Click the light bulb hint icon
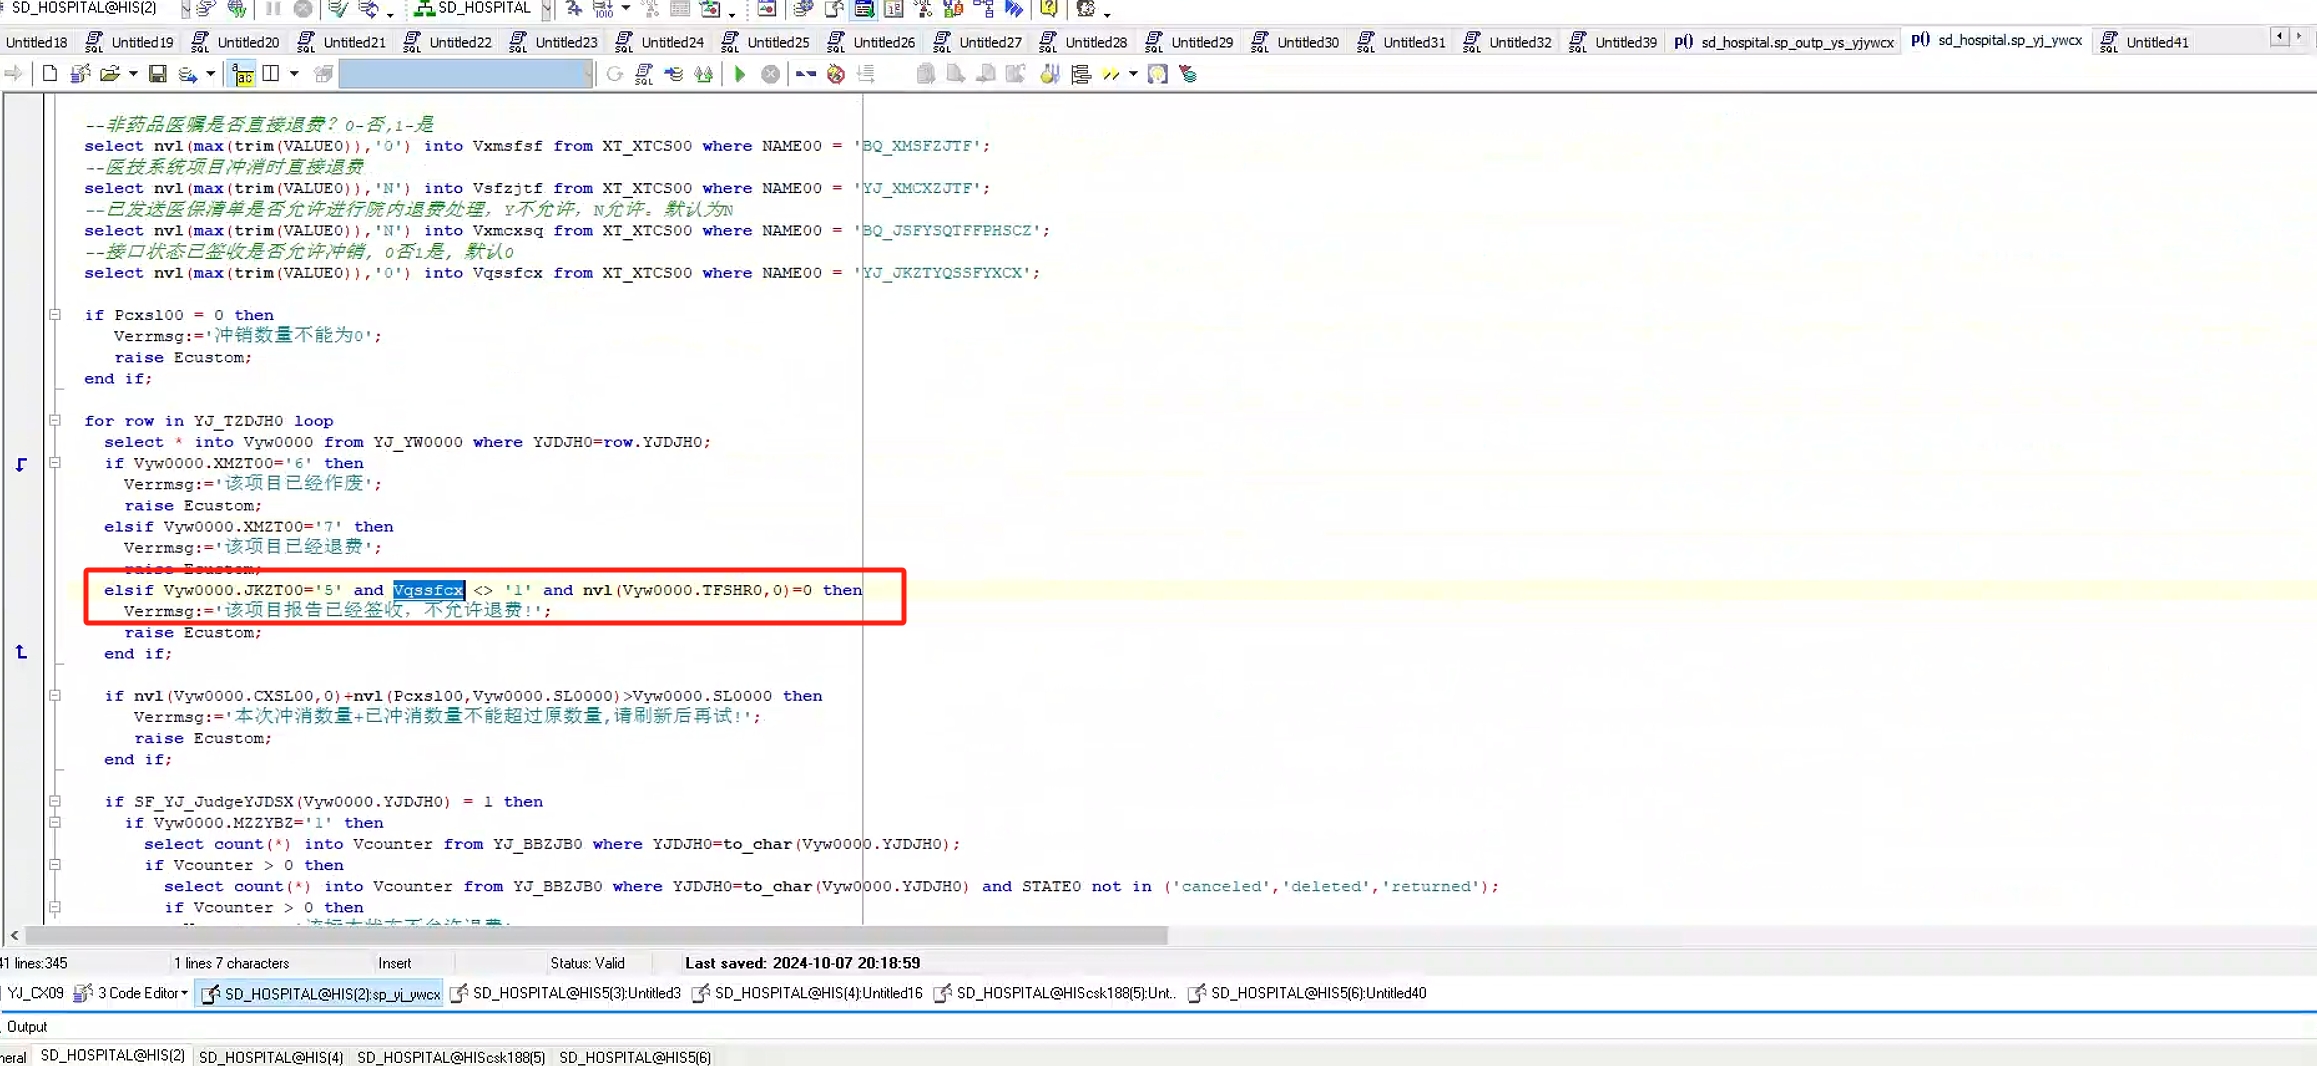The image size is (2317, 1066). (1157, 74)
